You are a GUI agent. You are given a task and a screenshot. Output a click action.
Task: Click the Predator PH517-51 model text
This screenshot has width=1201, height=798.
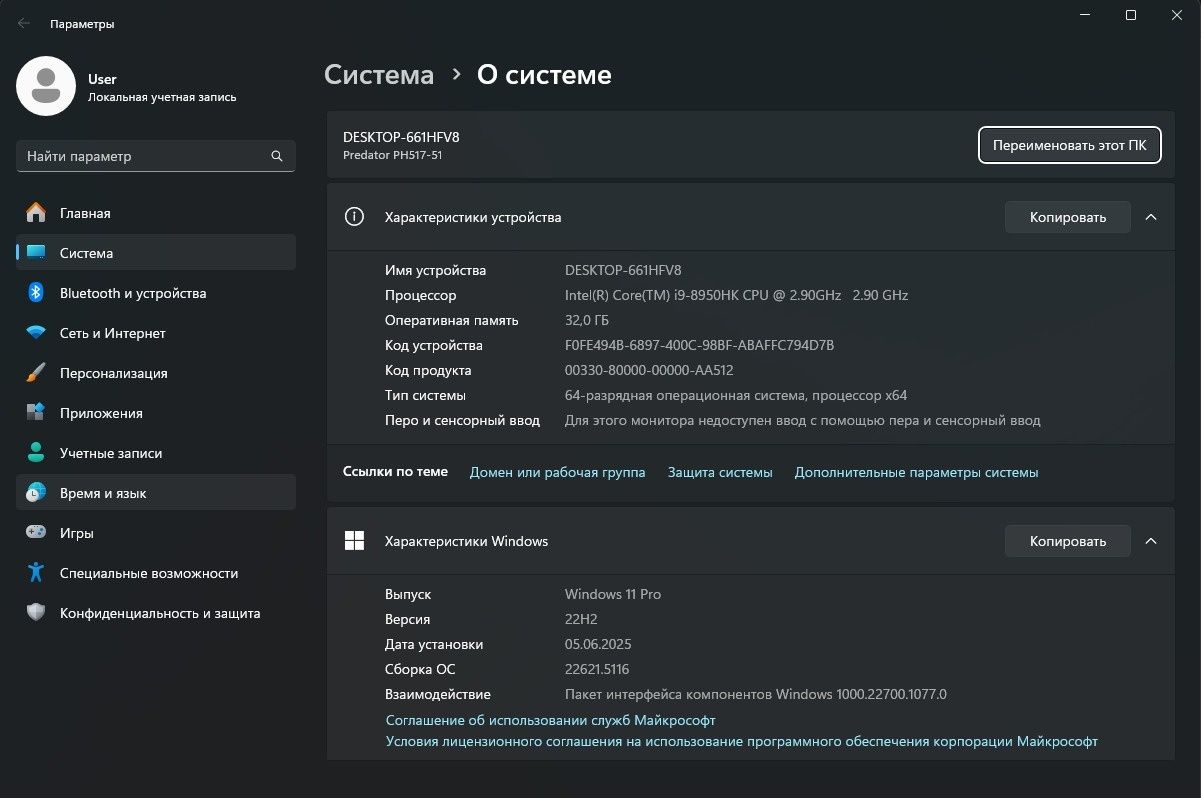[x=392, y=156]
